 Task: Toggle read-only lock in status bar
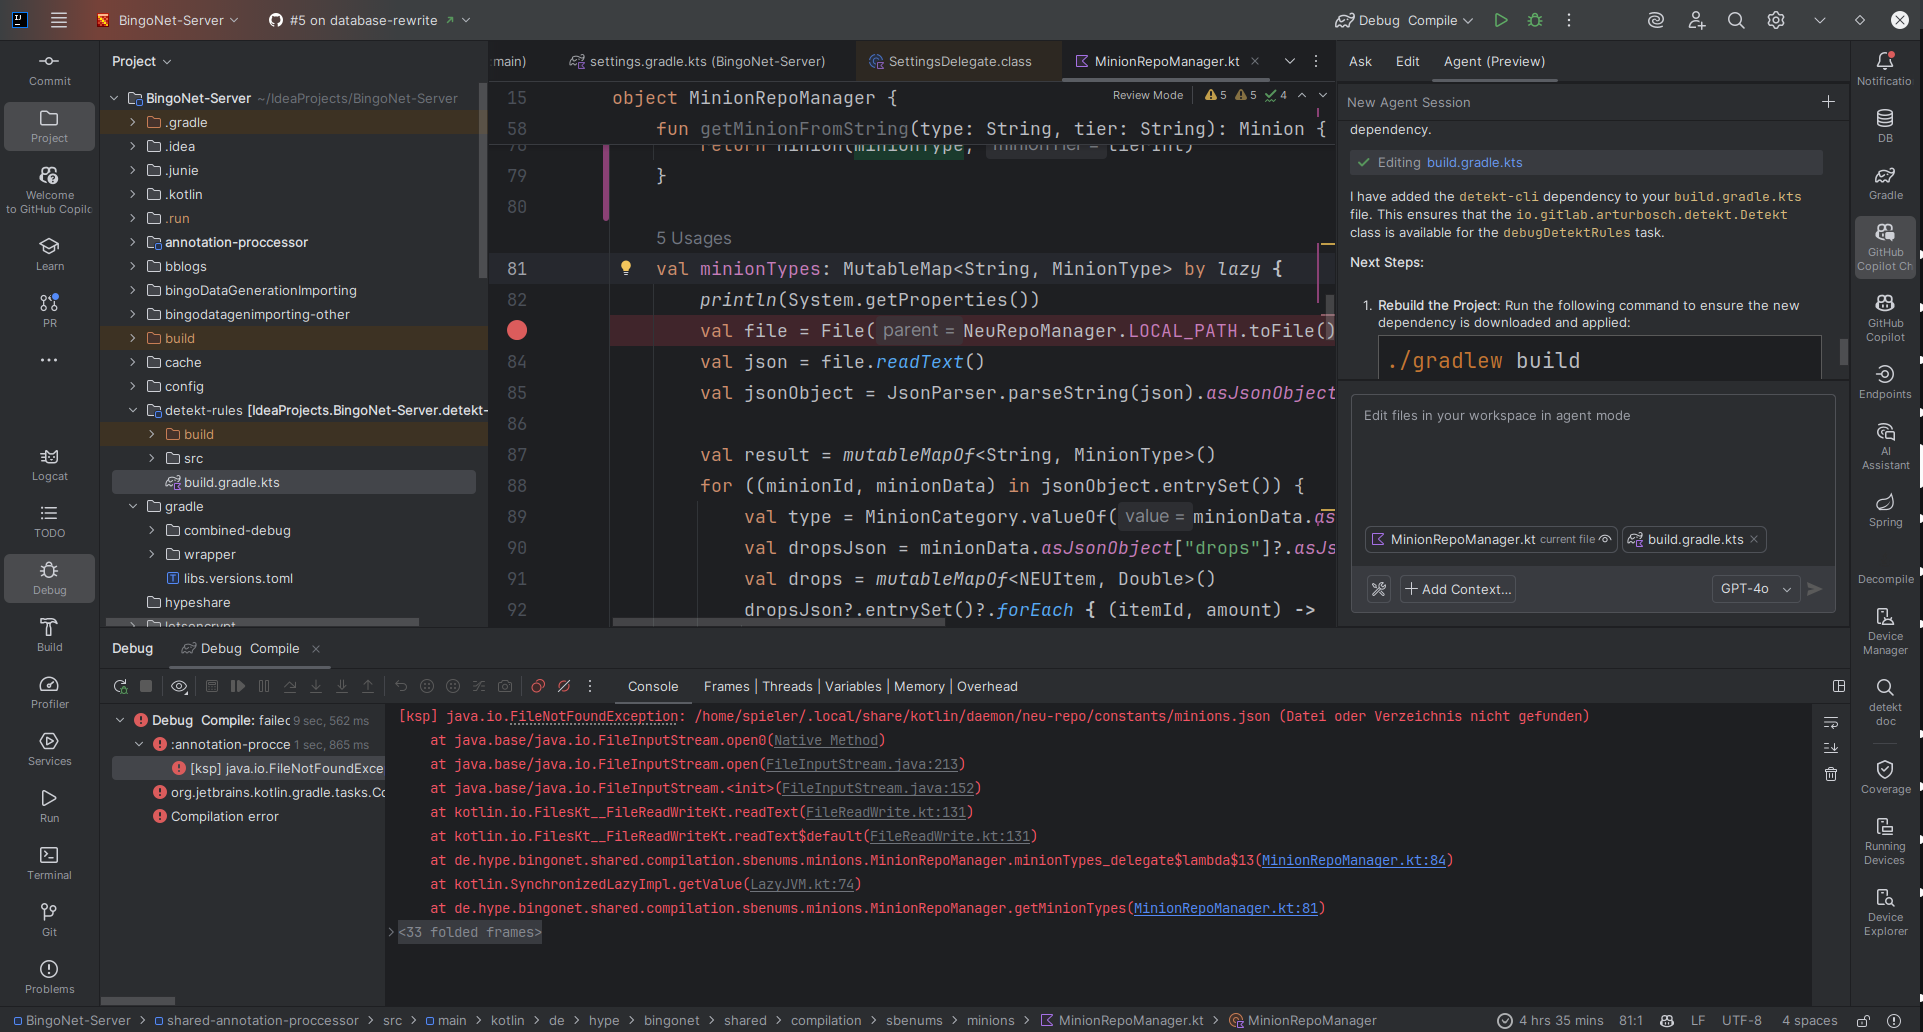coord(1863,1021)
